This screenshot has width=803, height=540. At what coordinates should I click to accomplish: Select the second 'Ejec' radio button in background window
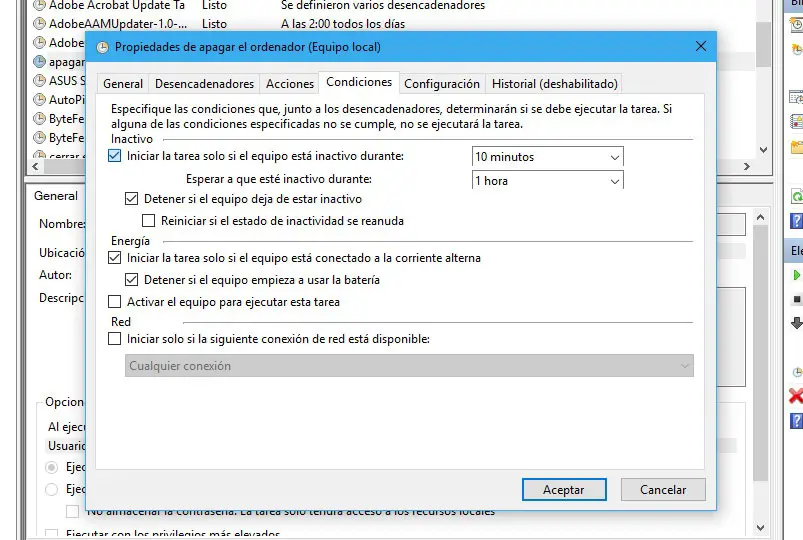click(52, 489)
